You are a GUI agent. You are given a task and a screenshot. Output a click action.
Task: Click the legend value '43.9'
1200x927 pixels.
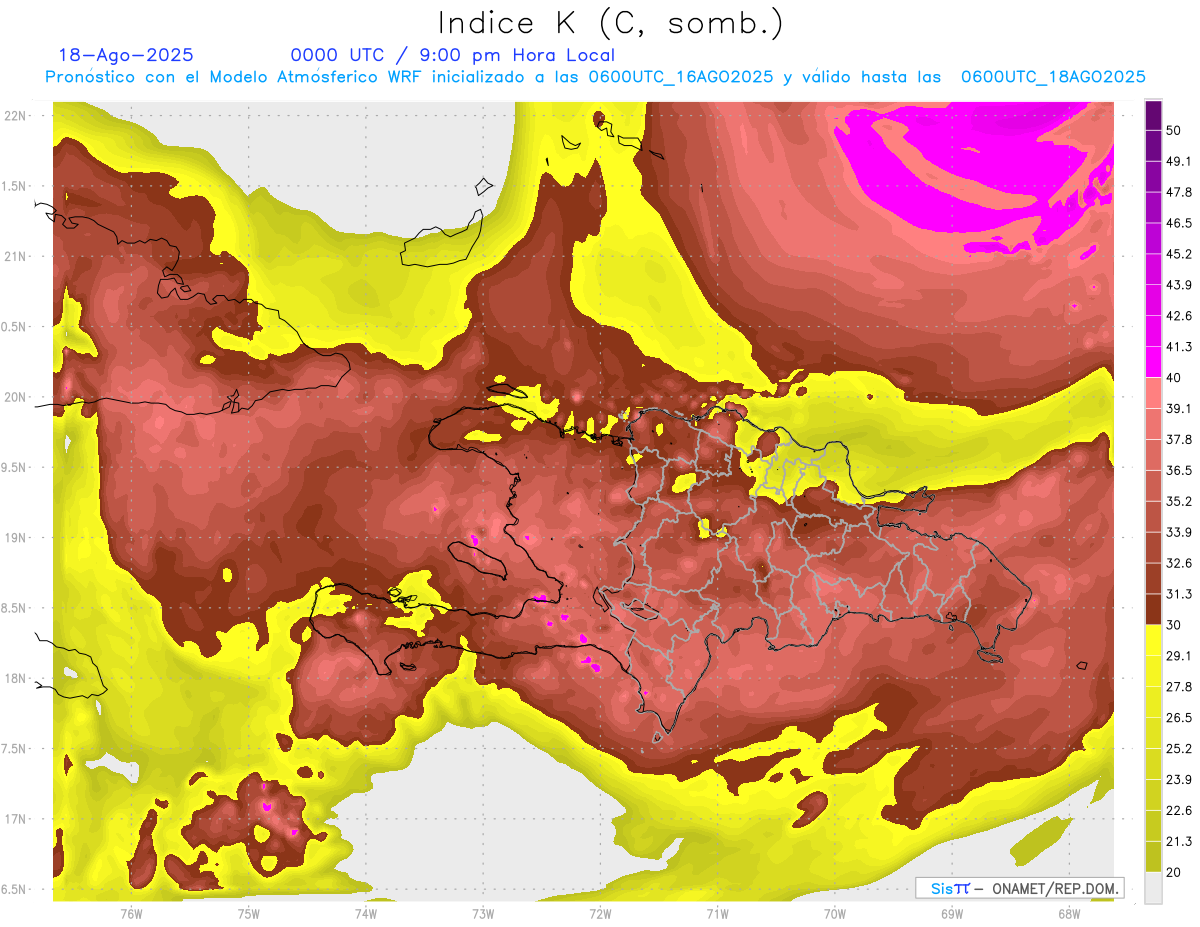pyautogui.click(x=1179, y=285)
